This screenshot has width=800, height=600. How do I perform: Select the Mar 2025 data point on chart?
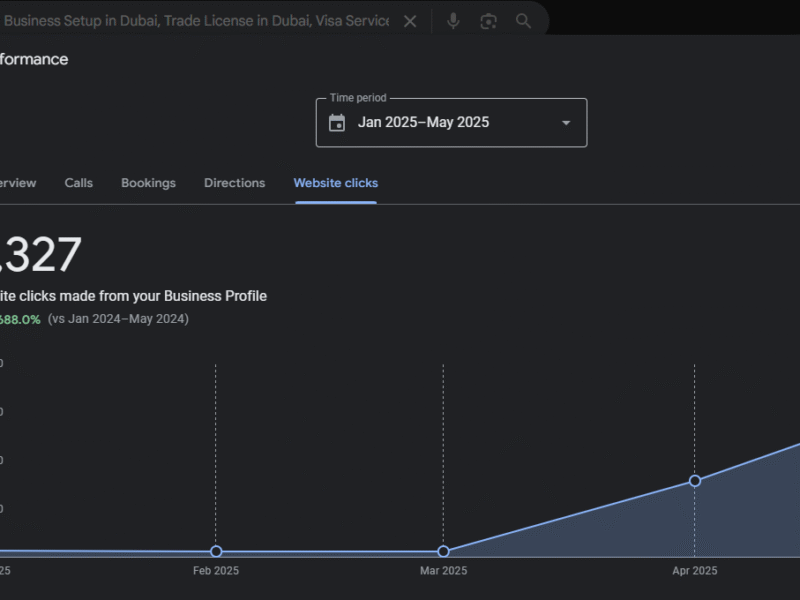pos(443,552)
